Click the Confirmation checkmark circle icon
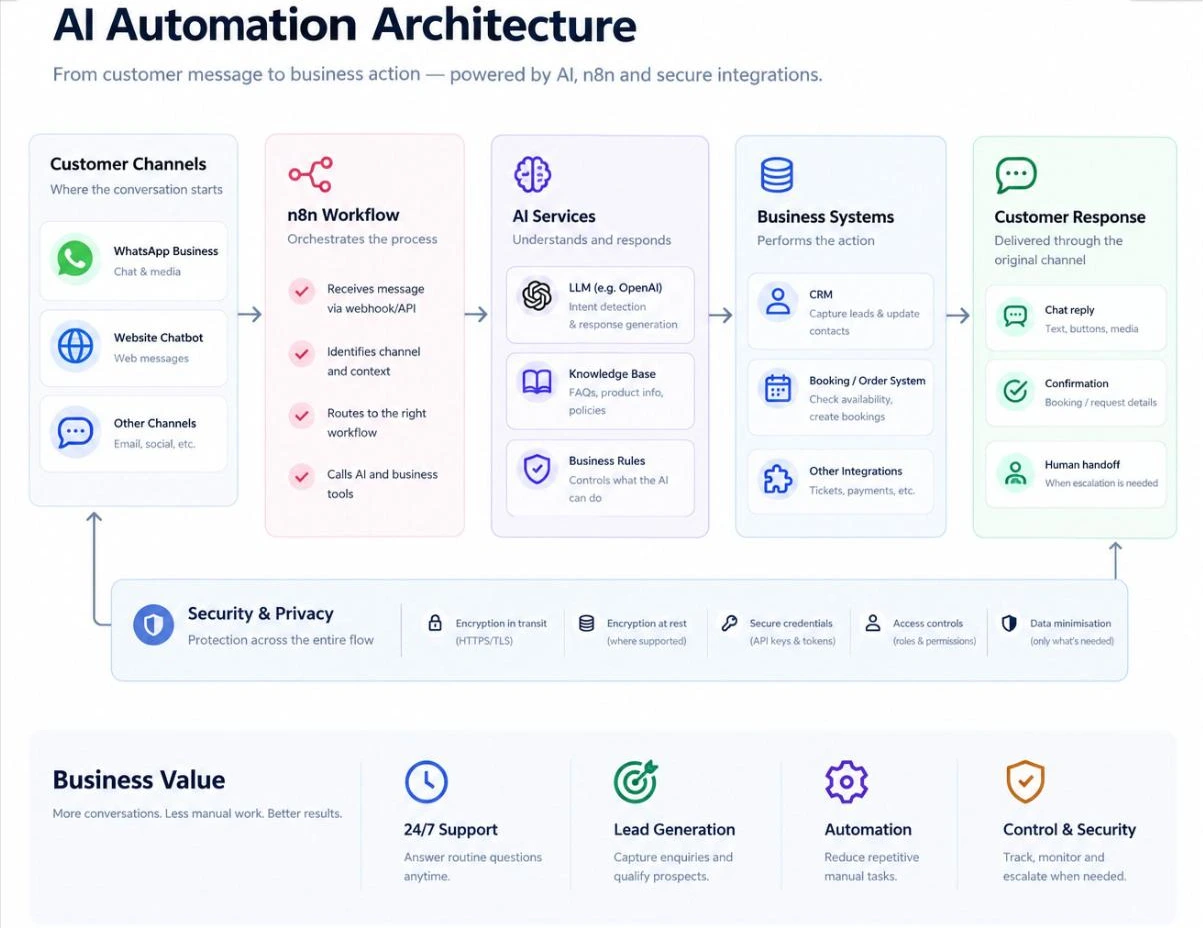 pyautogui.click(x=1016, y=391)
